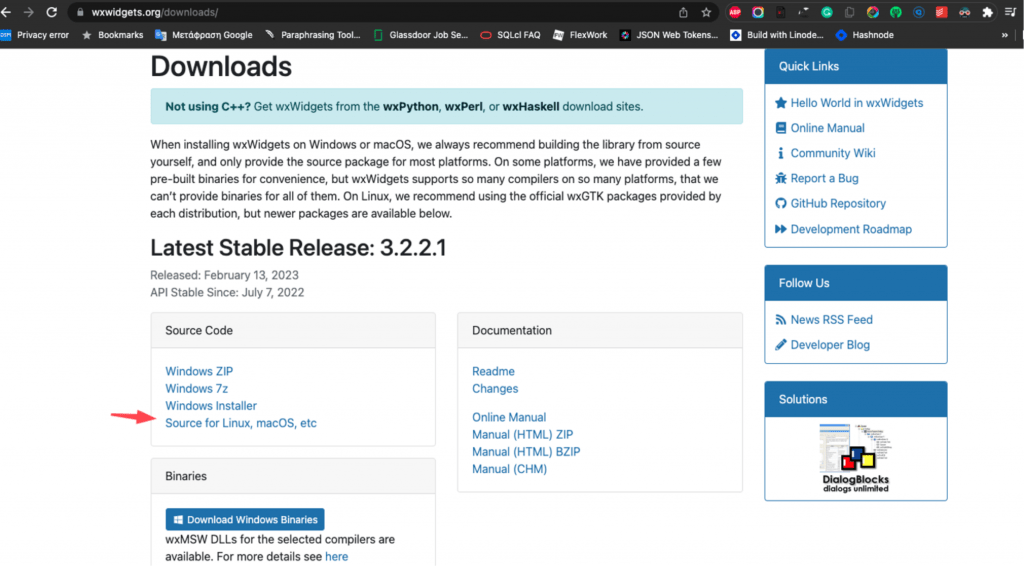Image resolution: width=1024 pixels, height=566 pixels.
Task: Open the Hashnode bookmark
Action: 865,35
